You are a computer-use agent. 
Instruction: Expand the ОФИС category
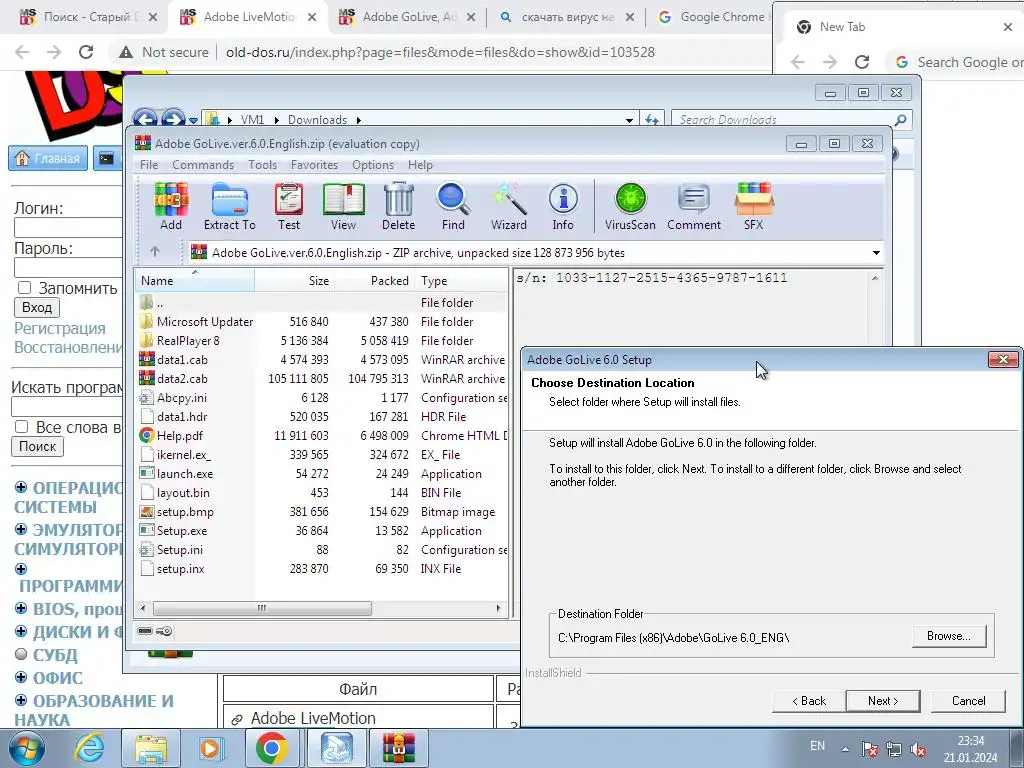21,677
